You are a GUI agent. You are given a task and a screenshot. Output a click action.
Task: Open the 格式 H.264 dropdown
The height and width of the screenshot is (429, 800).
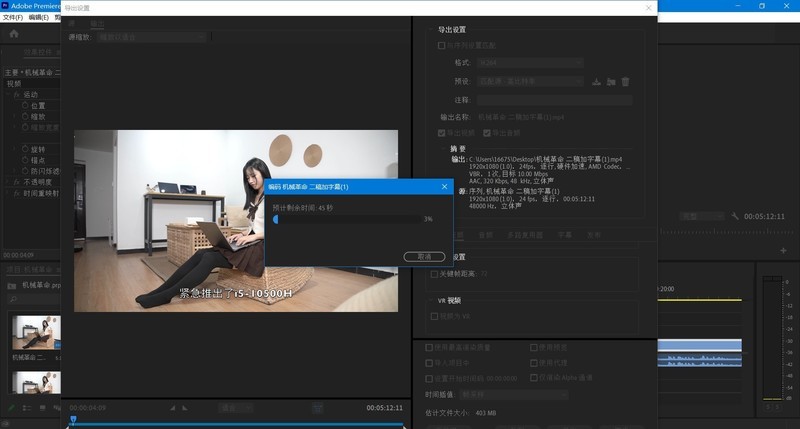pyautogui.click(x=531, y=63)
